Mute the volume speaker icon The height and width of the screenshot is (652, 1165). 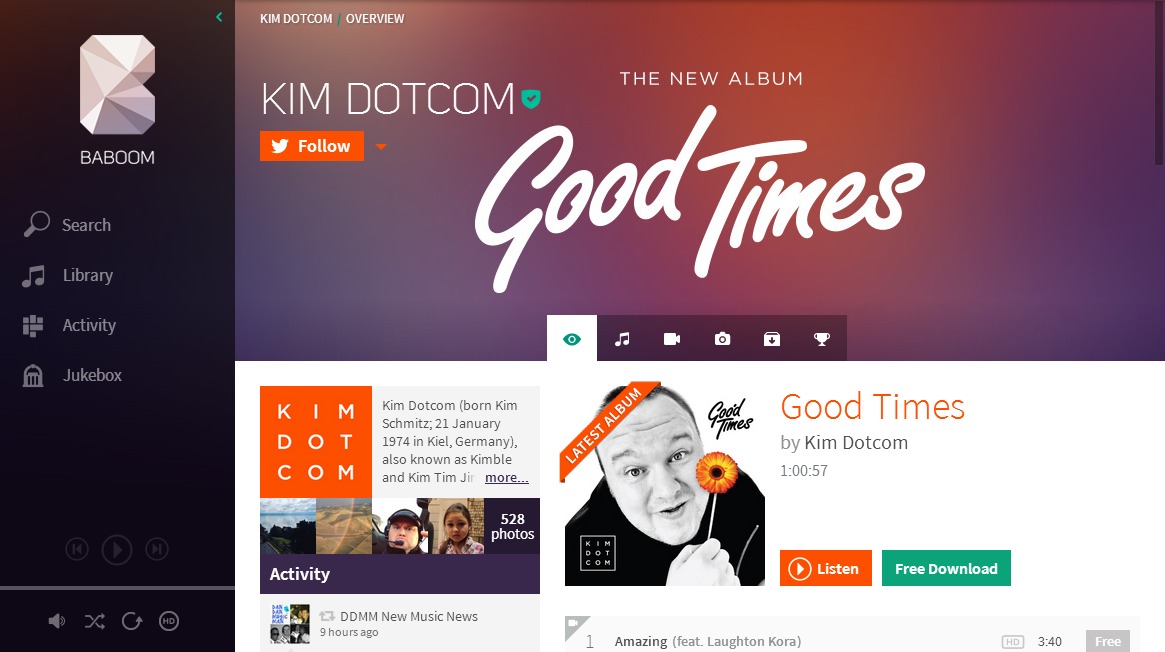click(x=56, y=622)
